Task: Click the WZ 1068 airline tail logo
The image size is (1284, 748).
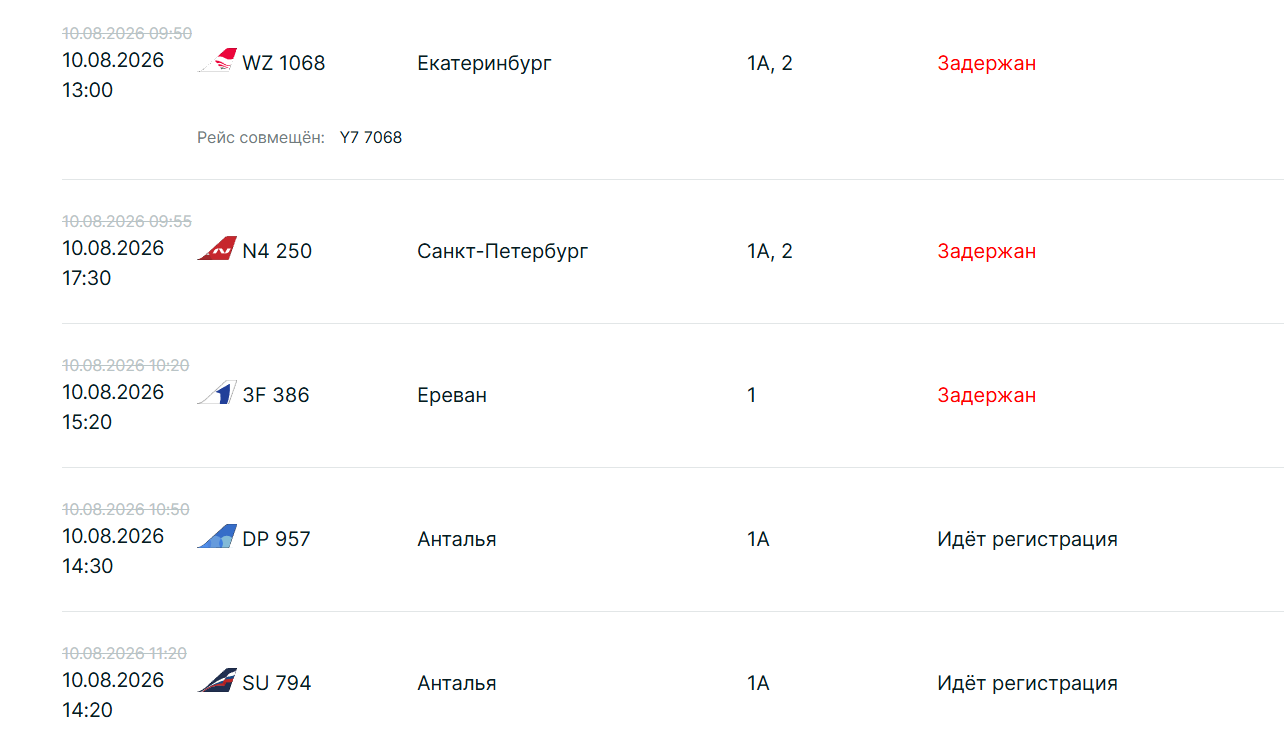Action: (x=217, y=60)
